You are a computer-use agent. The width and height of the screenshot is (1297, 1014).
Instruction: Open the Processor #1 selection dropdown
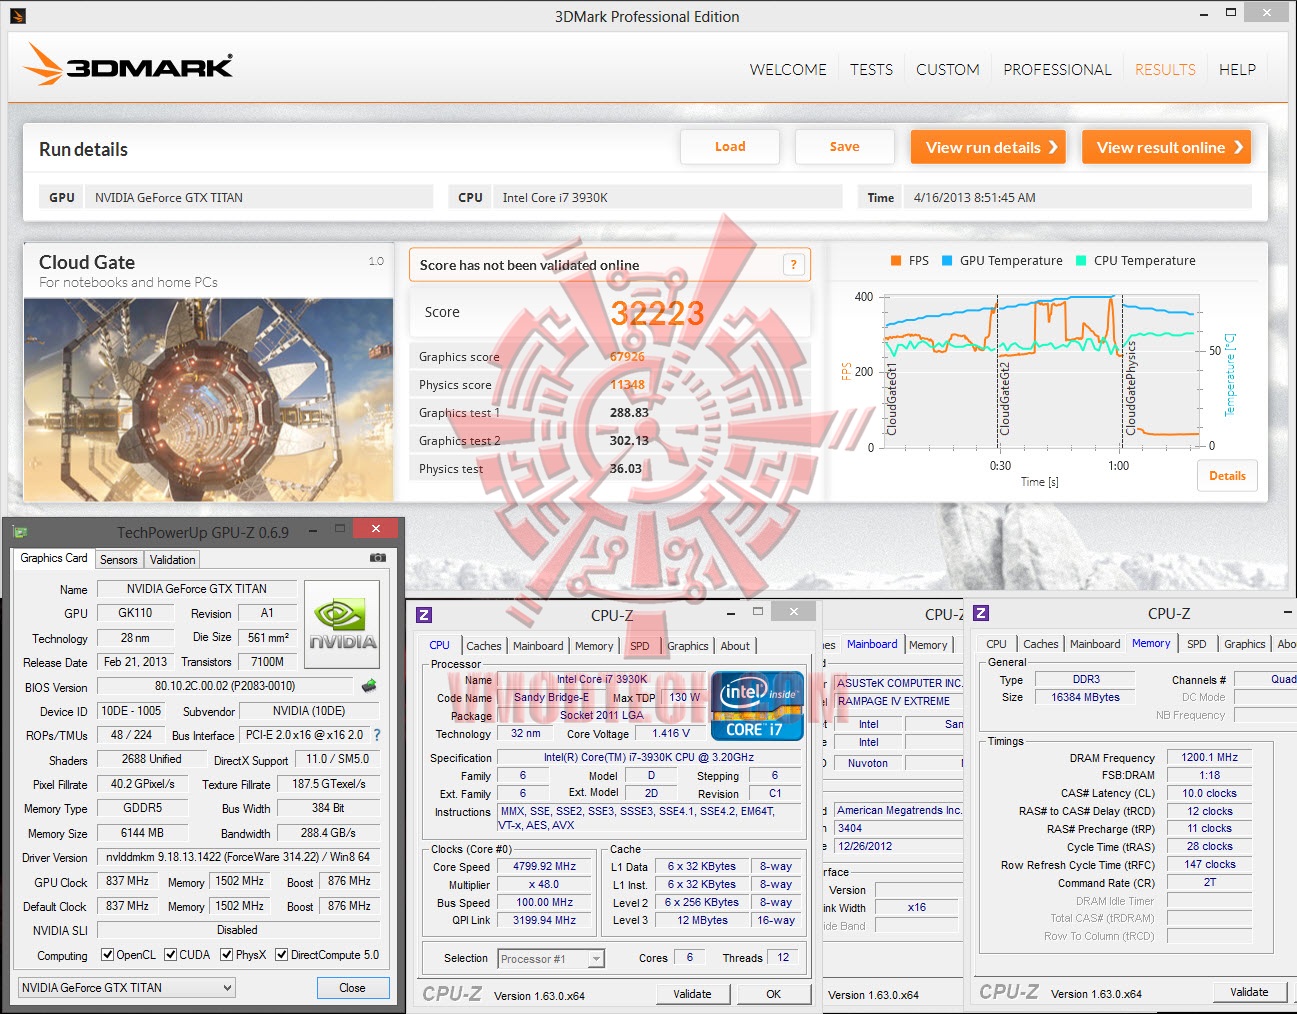pyautogui.click(x=551, y=959)
